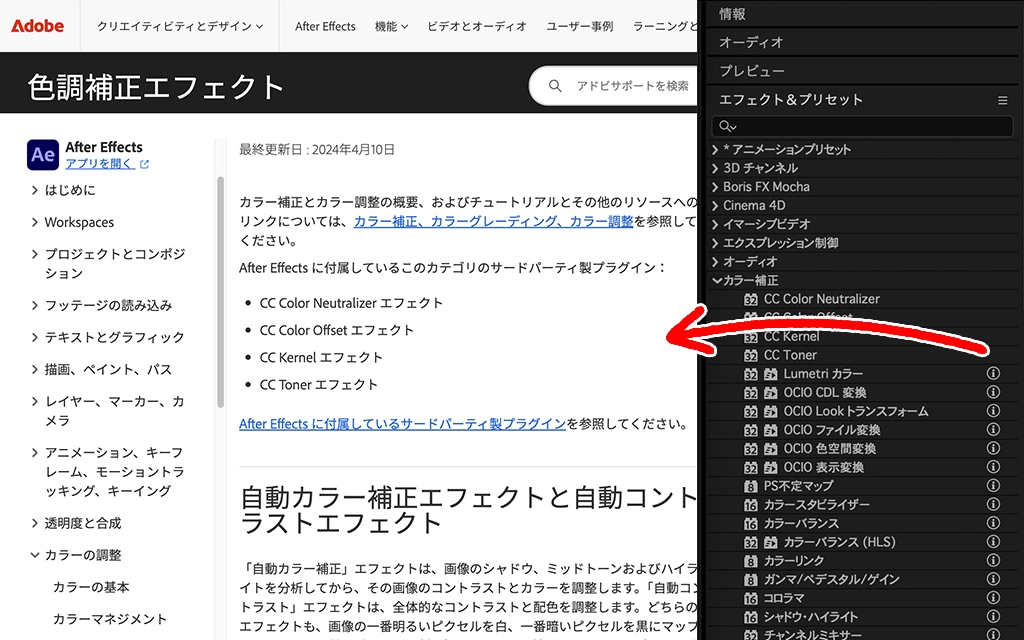
Task: Click the info icon on OCIO 色空間変換 row
Action: click(993, 448)
